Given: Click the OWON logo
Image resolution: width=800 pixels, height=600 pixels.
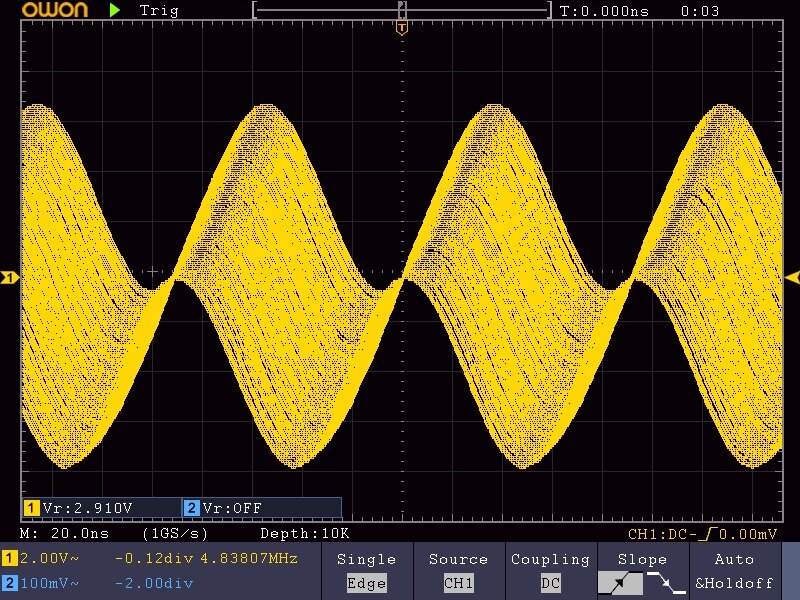Looking at the screenshot, I should [x=54, y=10].
